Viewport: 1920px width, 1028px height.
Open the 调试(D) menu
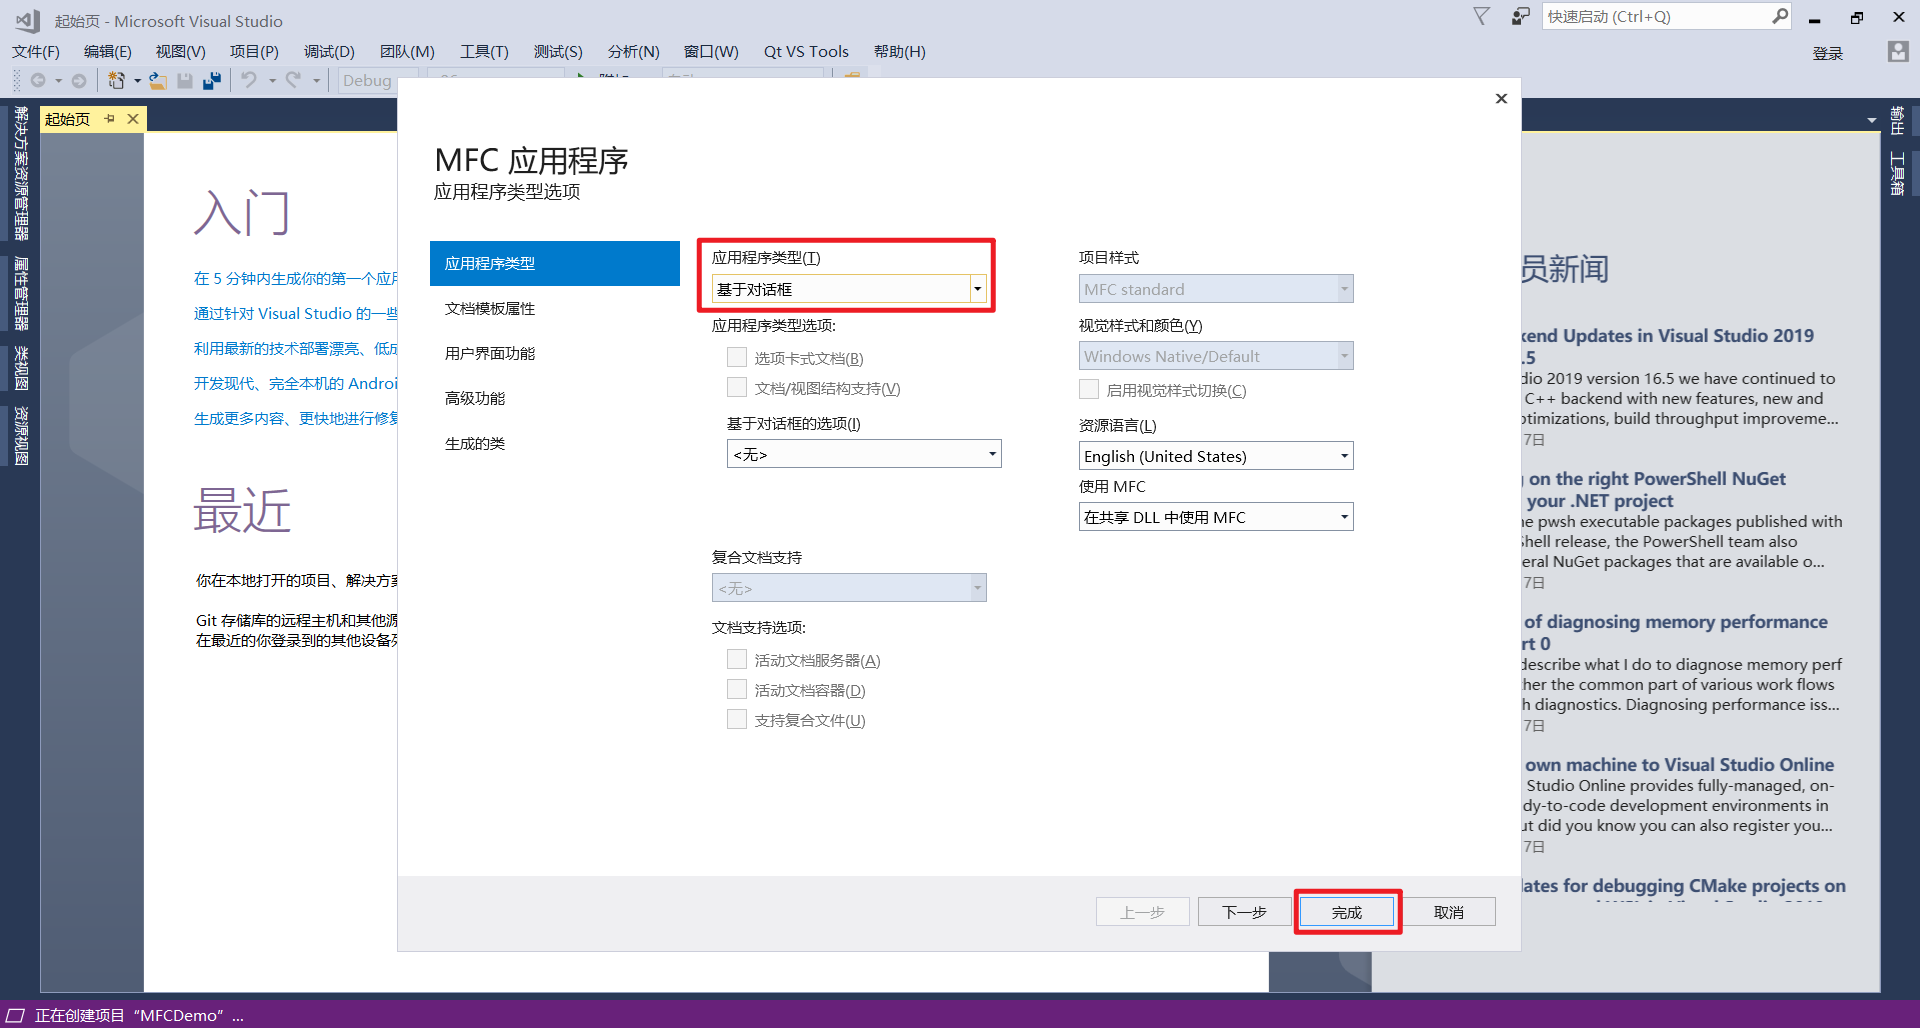(329, 52)
